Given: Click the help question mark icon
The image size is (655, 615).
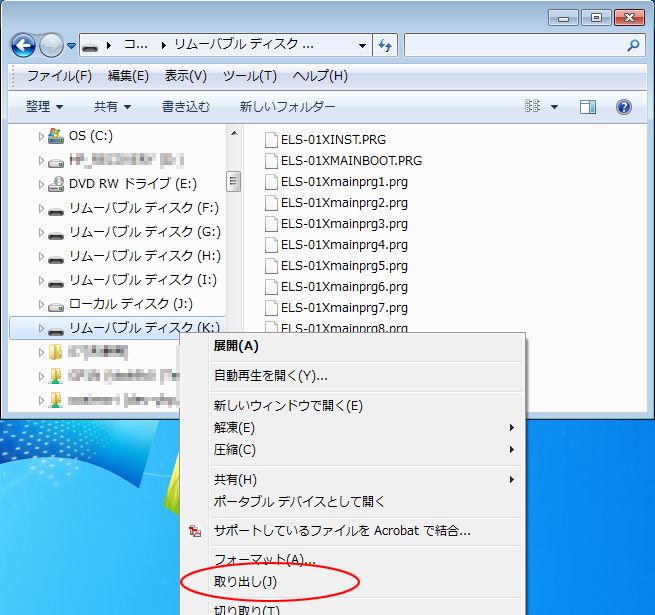Looking at the screenshot, I should coord(624,107).
